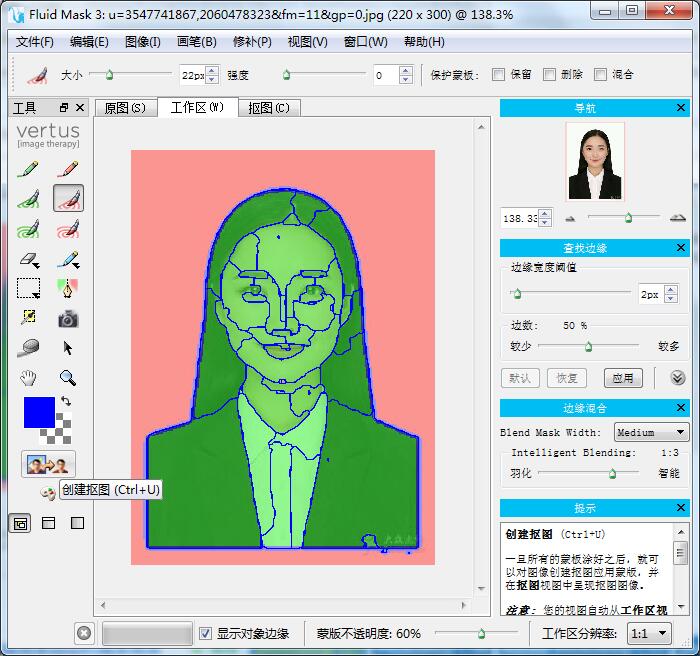Close the 查找边缘 panel
This screenshot has height=656, width=700.
pyautogui.click(x=681, y=247)
